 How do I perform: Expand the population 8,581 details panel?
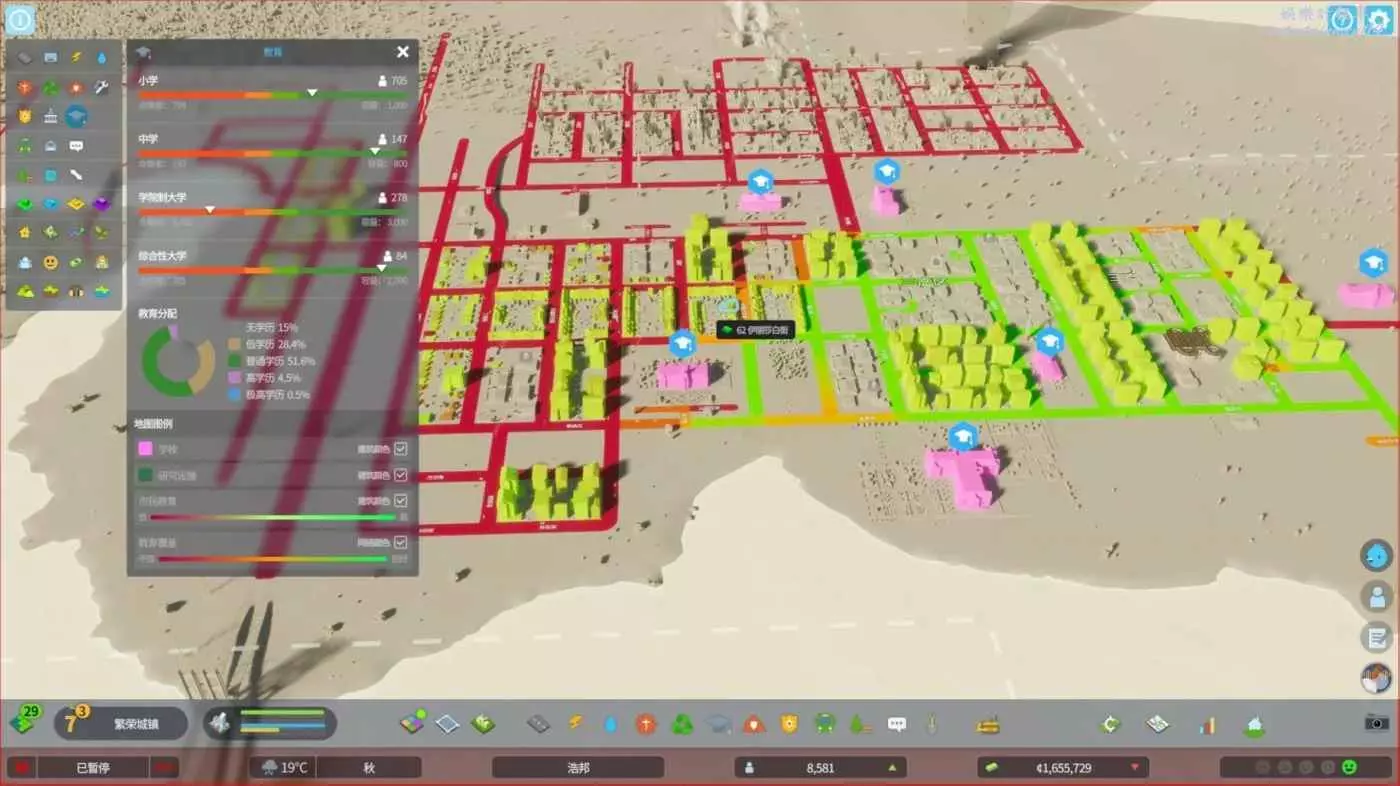click(822, 768)
